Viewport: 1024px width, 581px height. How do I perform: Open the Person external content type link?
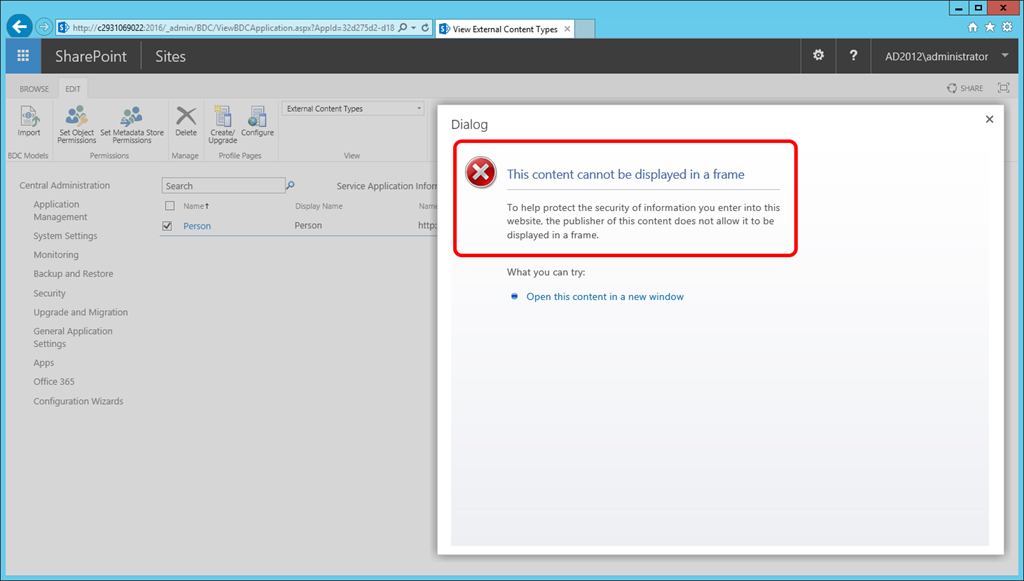[197, 226]
